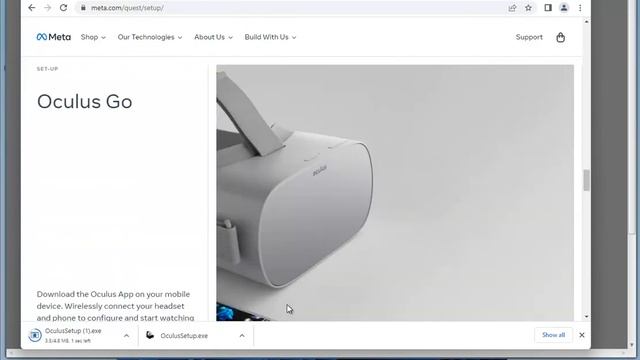Viewport: 640px width, 360px height.
Task: Click the page scrollbar up arrow
Action: (x=587, y=21)
